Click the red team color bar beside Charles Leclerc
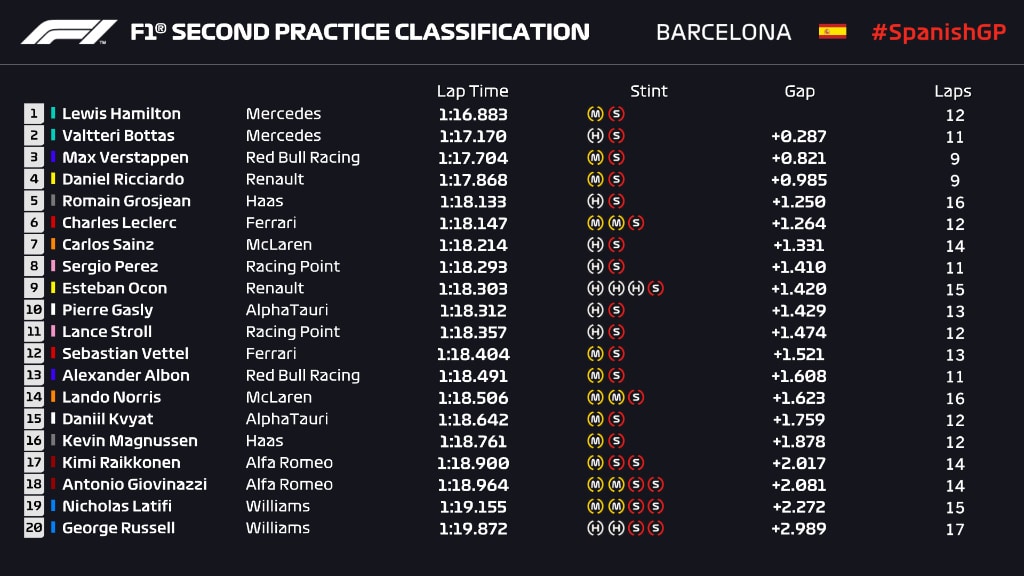Screen dimensions: 1024x576 pos(54,223)
